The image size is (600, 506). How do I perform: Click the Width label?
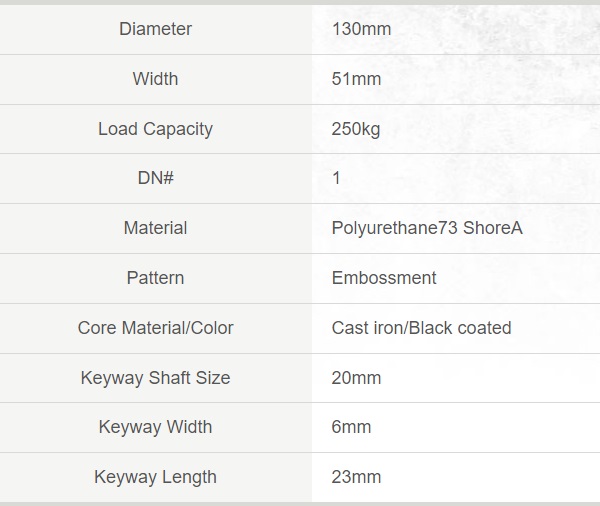point(155,79)
